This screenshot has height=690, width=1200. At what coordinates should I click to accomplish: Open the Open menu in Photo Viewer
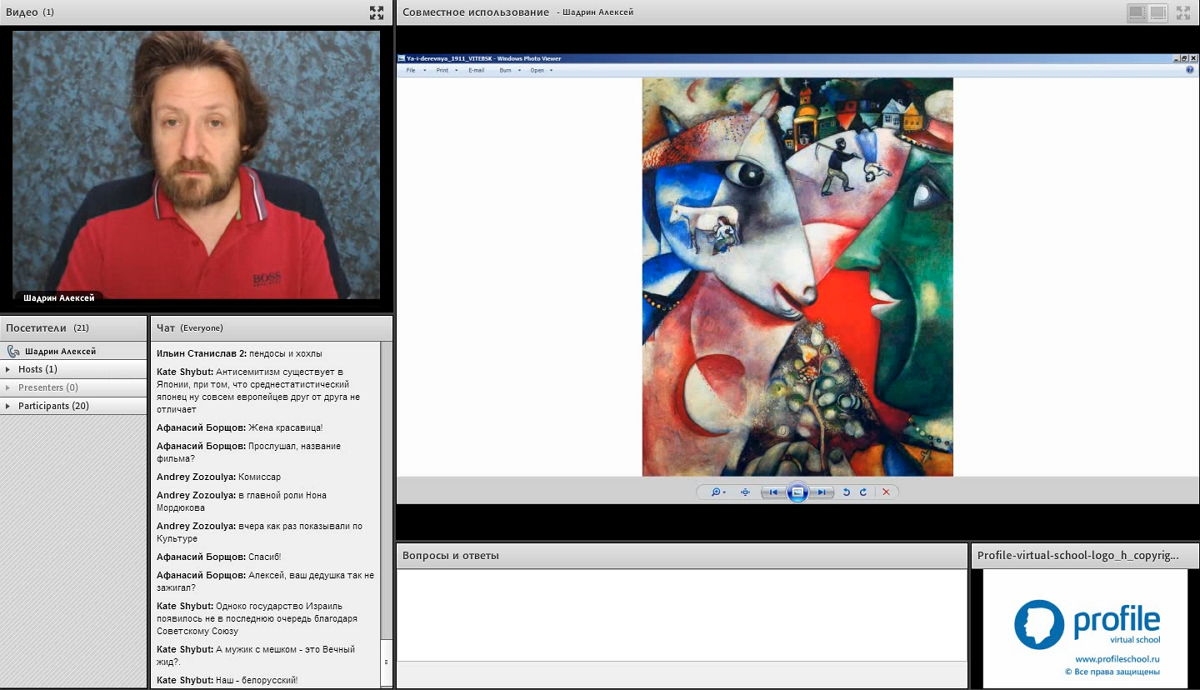point(539,70)
